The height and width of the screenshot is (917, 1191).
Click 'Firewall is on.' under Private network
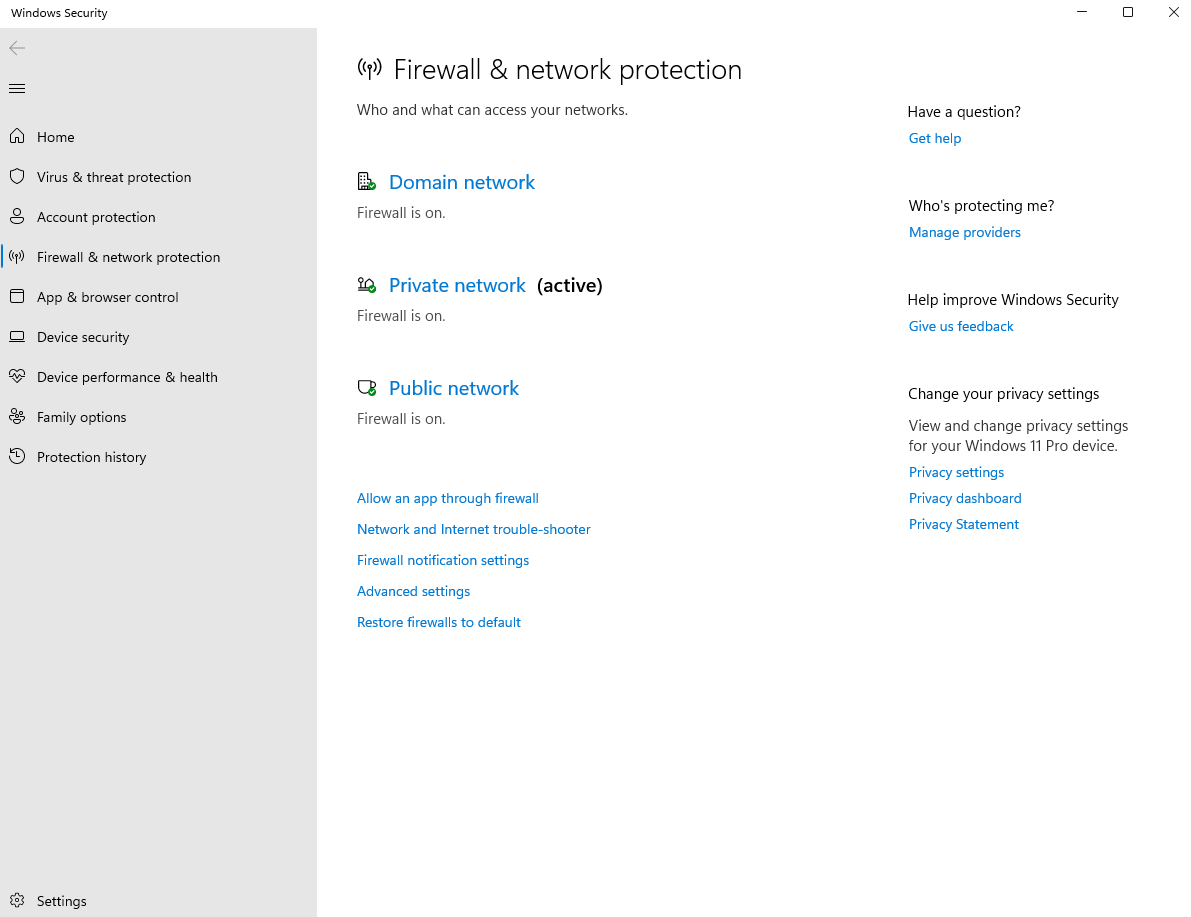click(401, 316)
